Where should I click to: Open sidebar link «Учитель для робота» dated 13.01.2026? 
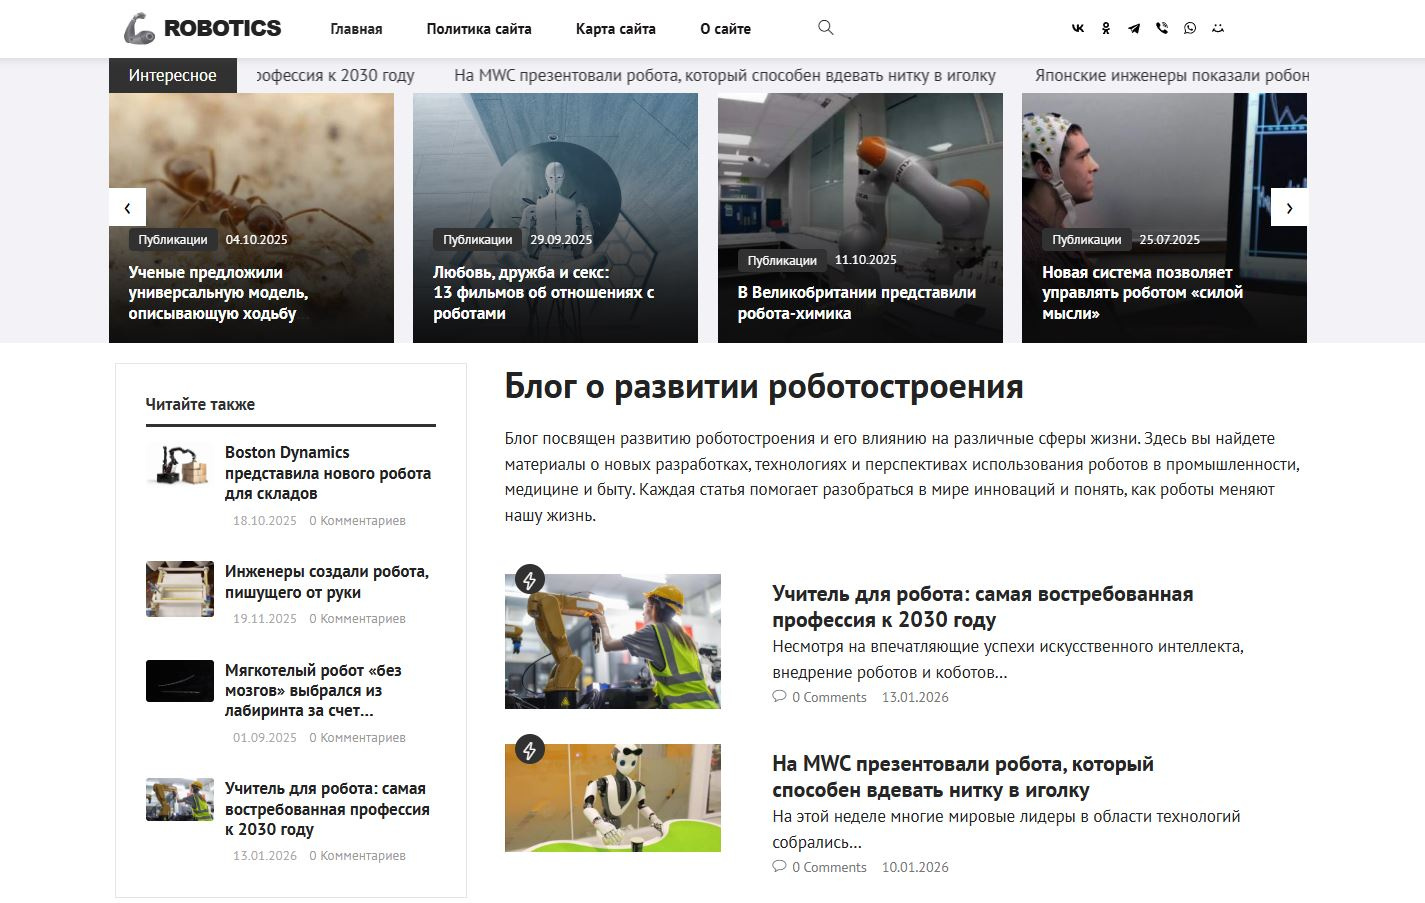click(x=327, y=809)
